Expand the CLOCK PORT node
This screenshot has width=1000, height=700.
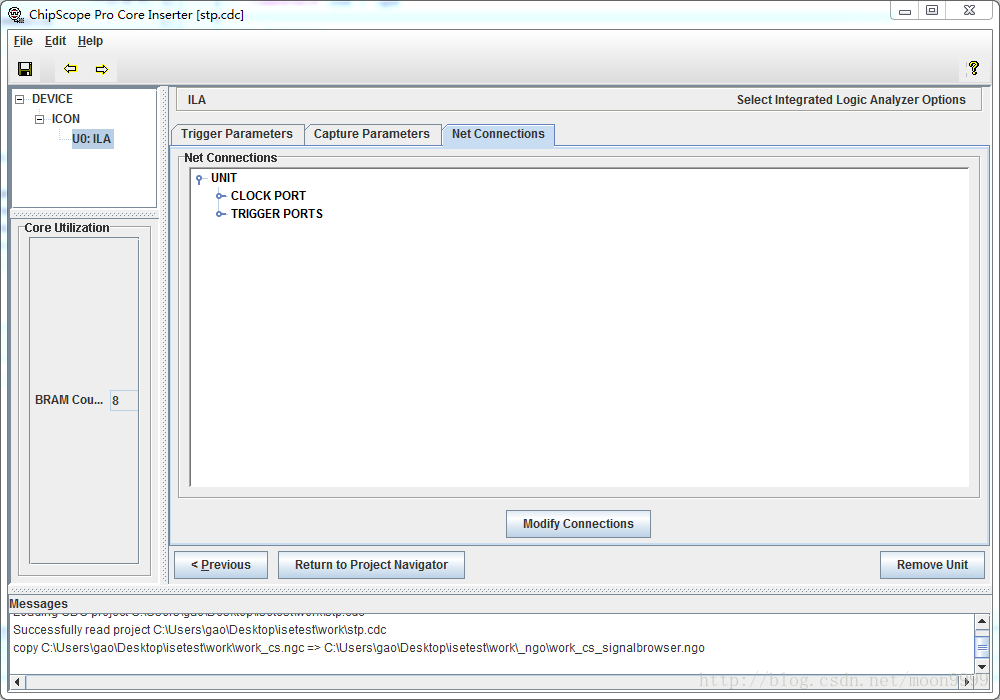click(221, 196)
